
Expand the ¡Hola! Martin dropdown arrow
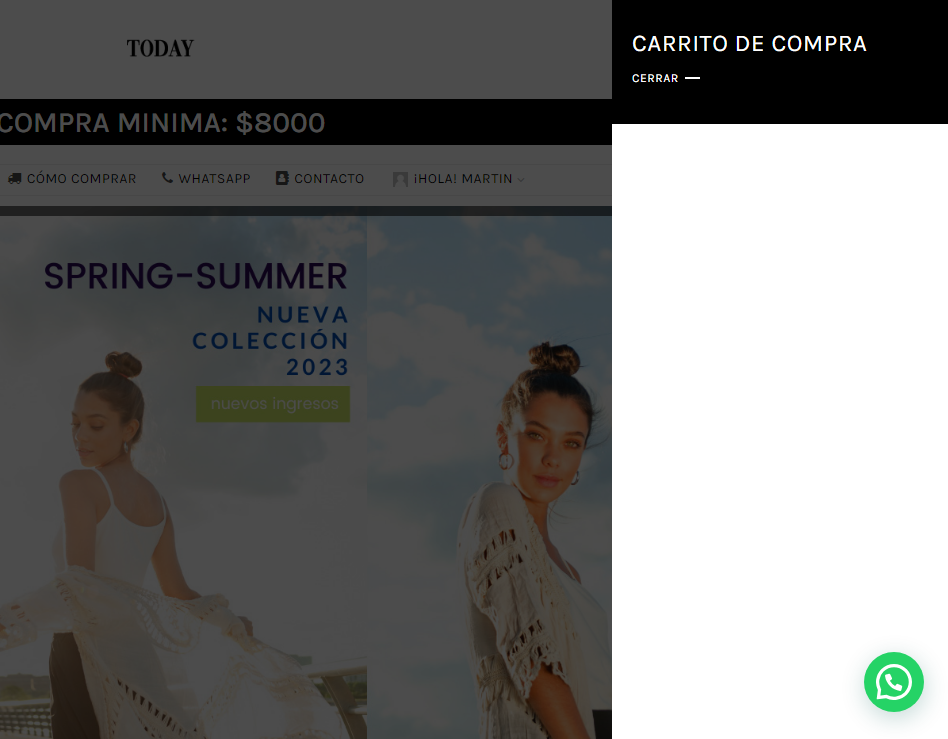521,180
